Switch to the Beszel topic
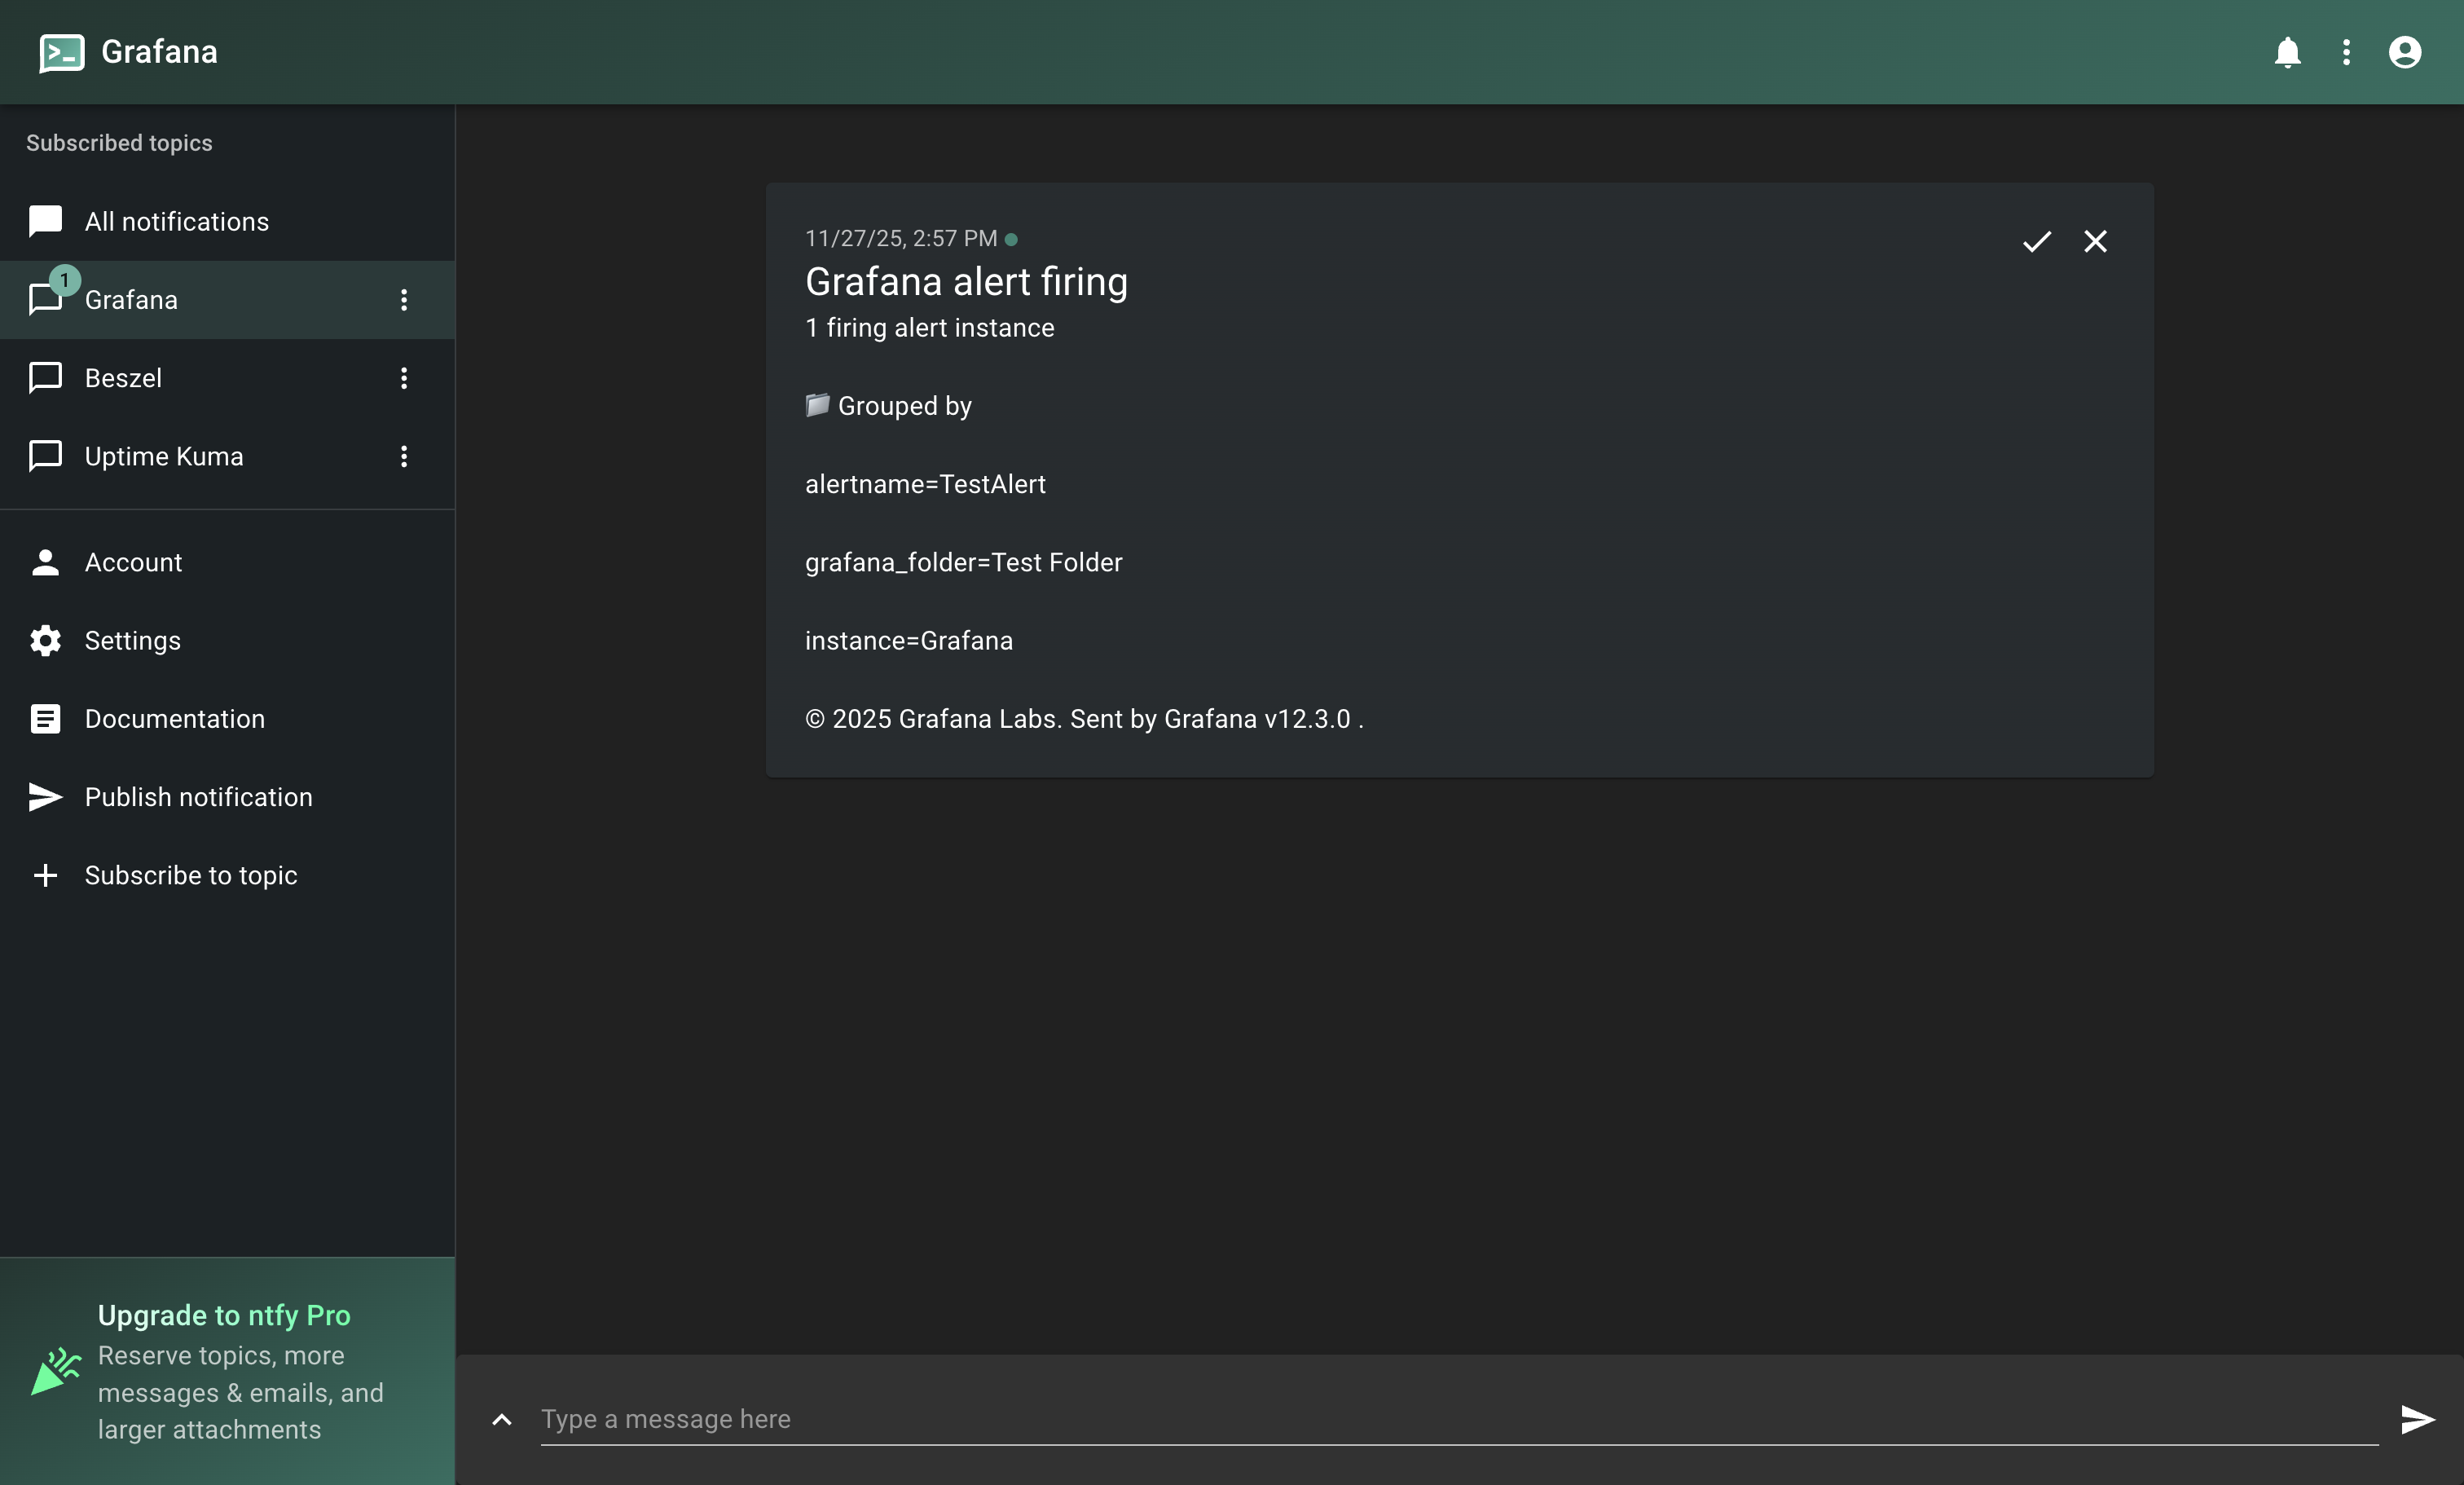Image resolution: width=2464 pixels, height=1485 pixels. [123, 378]
